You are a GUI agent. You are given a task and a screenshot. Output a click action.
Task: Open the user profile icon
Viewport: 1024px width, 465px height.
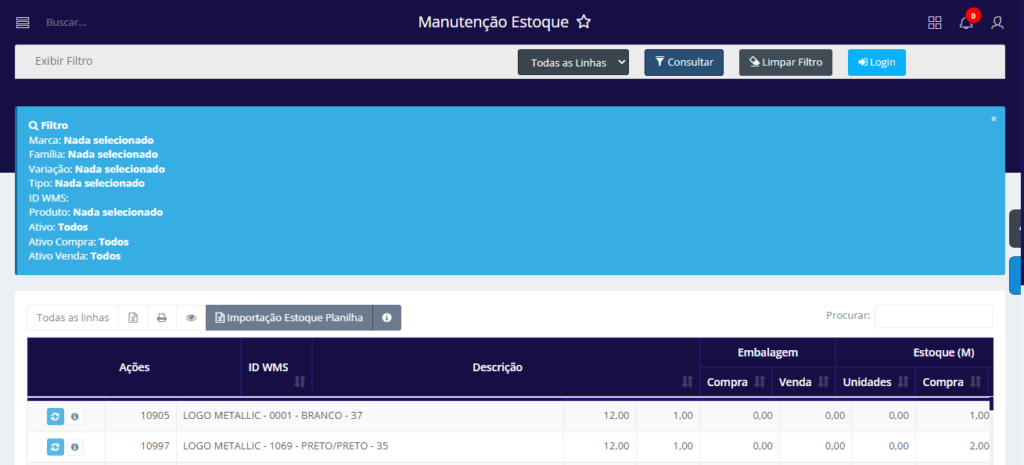(x=997, y=23)
